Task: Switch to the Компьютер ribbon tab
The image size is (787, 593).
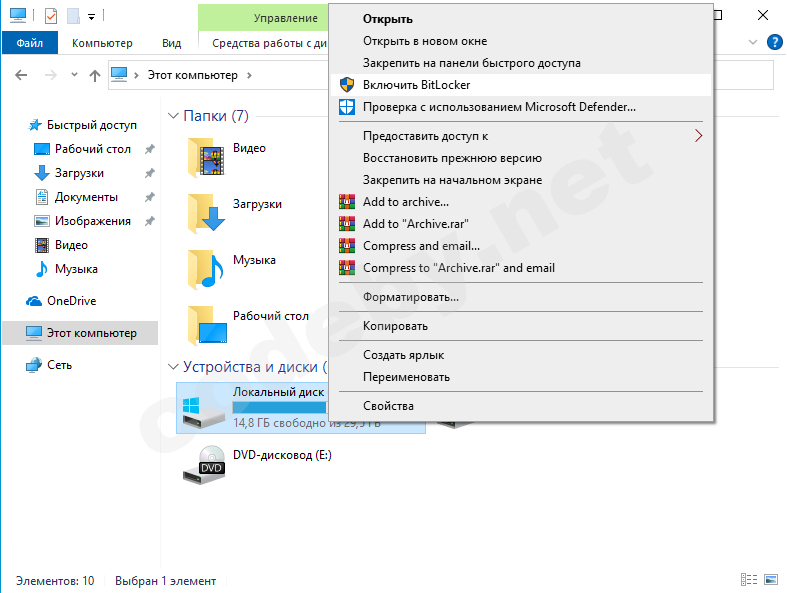Action: click(x=102, y=43)
